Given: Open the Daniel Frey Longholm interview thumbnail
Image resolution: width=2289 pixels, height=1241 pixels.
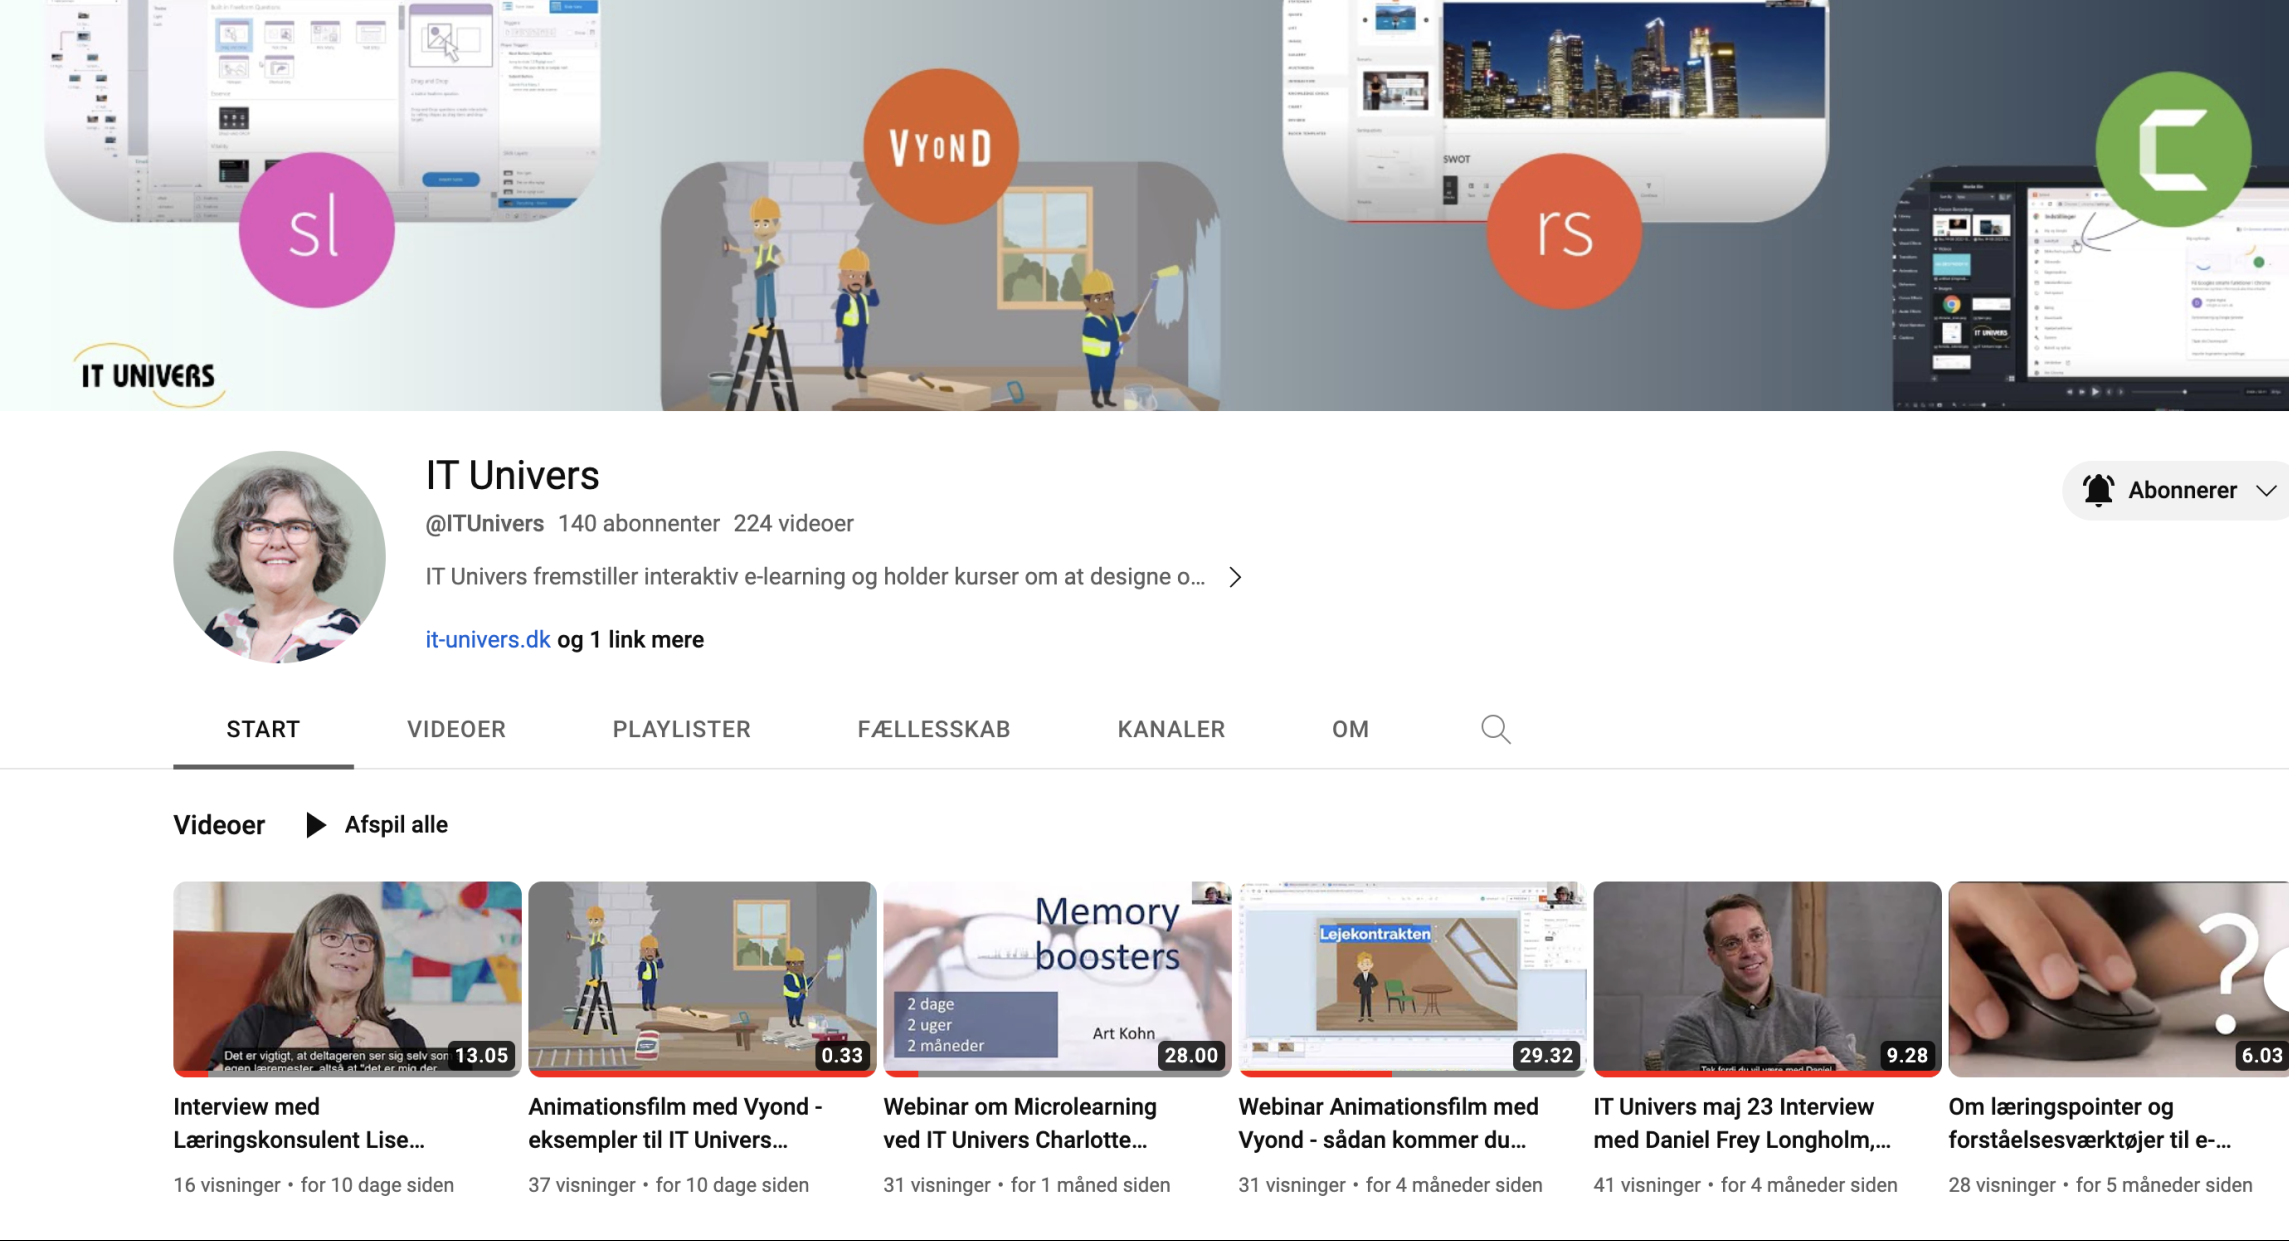Looking at the screenshot, I should click(x=1767, y=979).
